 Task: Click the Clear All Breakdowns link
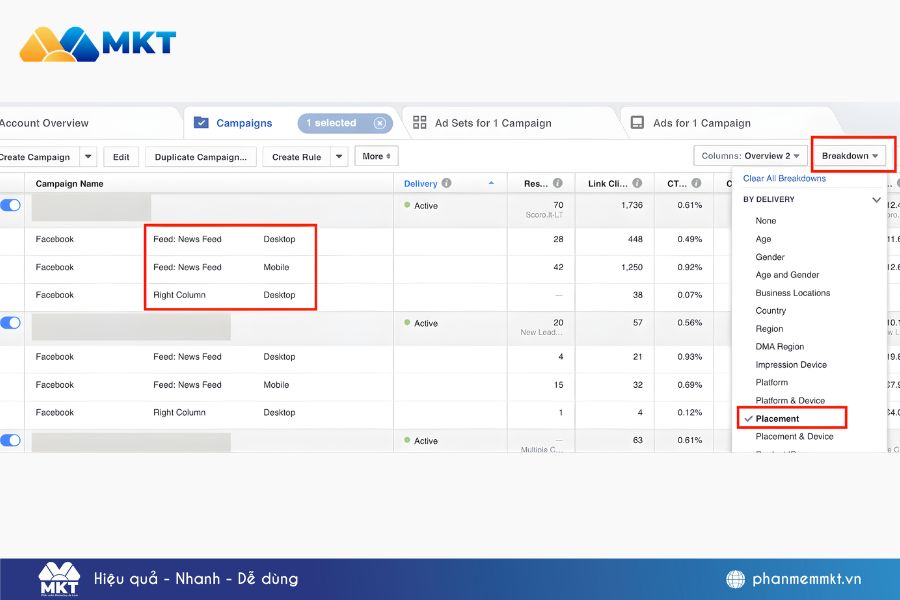[x=784, y=179]
